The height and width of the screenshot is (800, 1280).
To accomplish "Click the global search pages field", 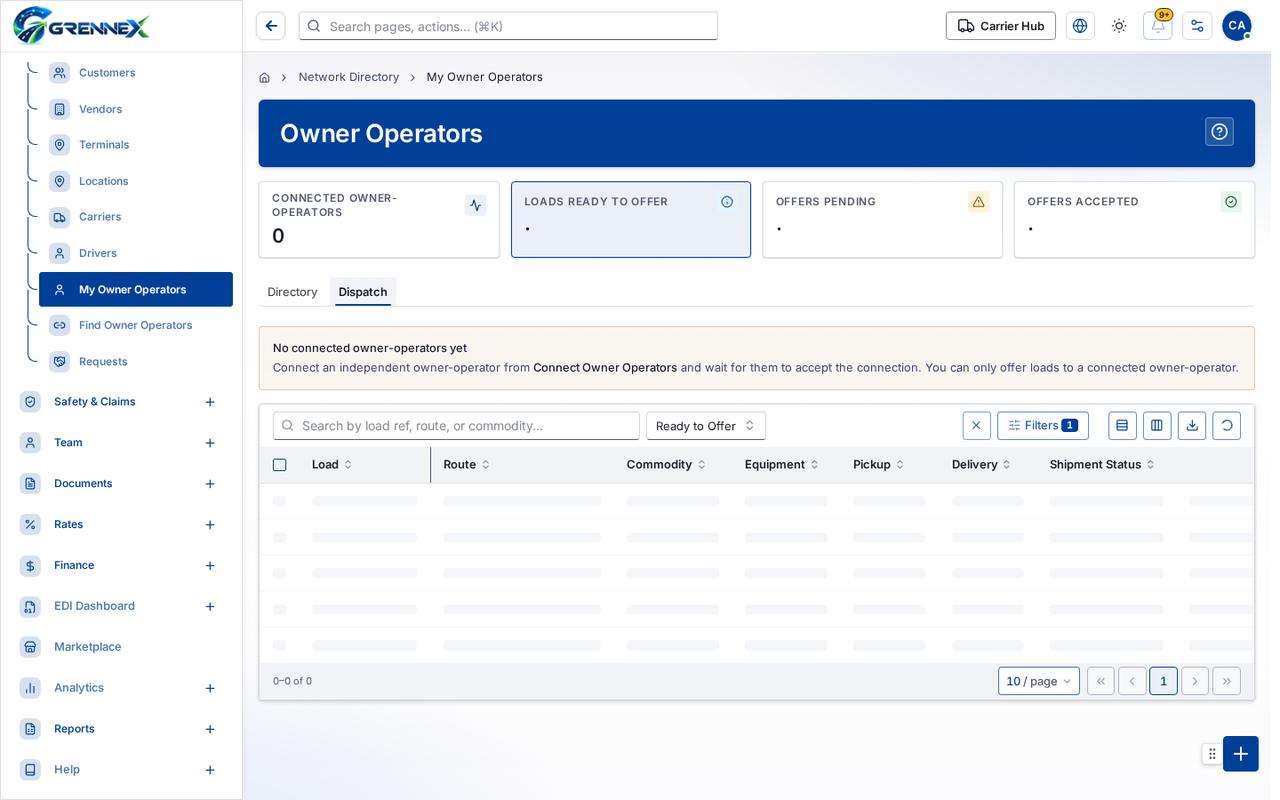I will click(x=508, y=26).
